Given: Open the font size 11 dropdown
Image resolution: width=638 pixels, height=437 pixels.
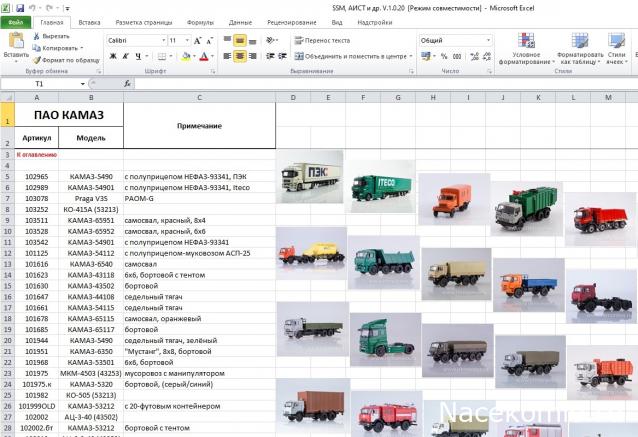Looking at the screenshot, I should click(x=187, y=41).
